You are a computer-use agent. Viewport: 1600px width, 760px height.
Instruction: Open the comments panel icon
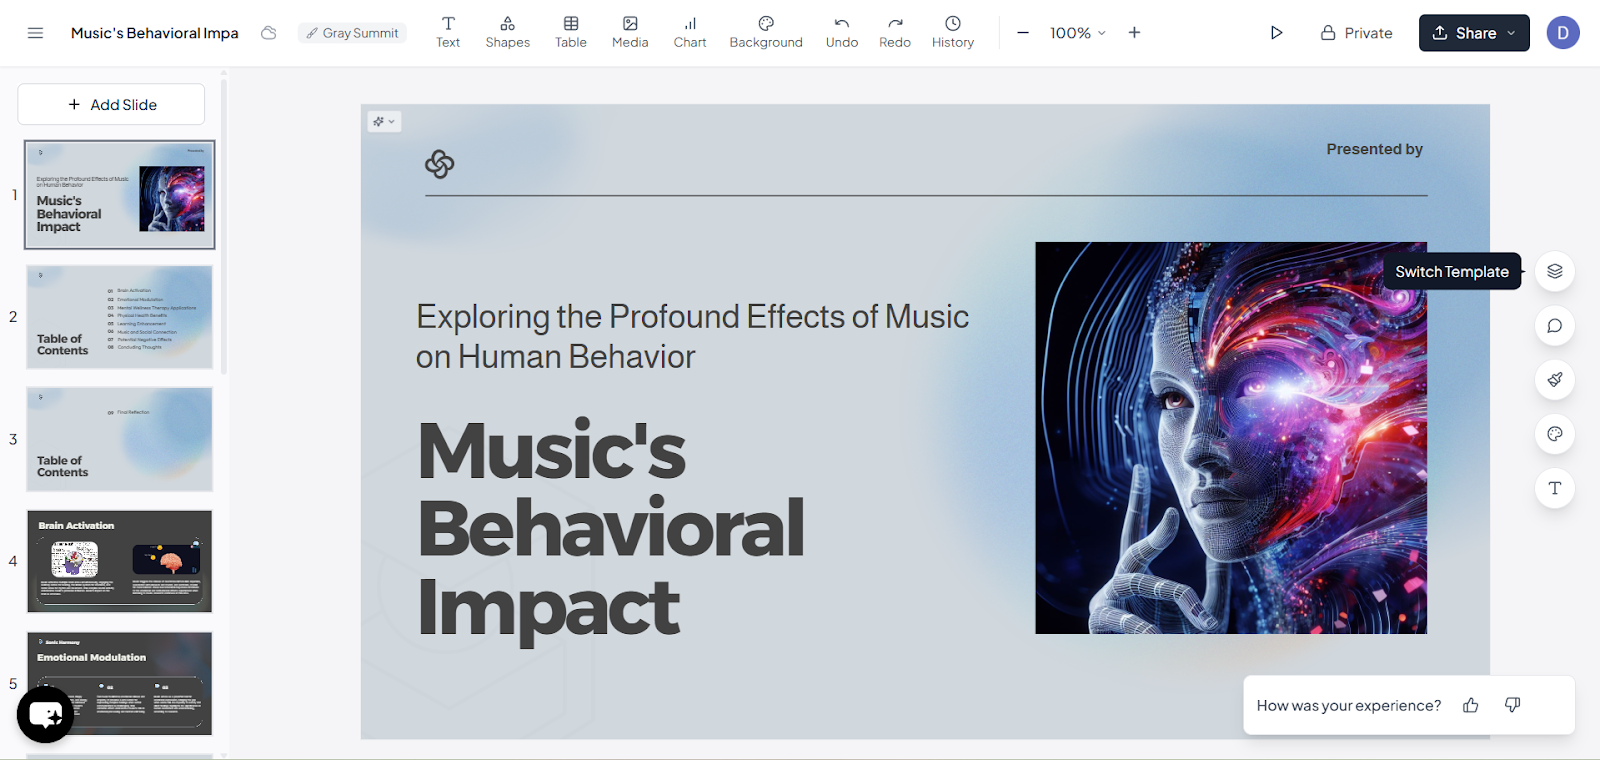pyautogui.click(x=1555, y=326)
